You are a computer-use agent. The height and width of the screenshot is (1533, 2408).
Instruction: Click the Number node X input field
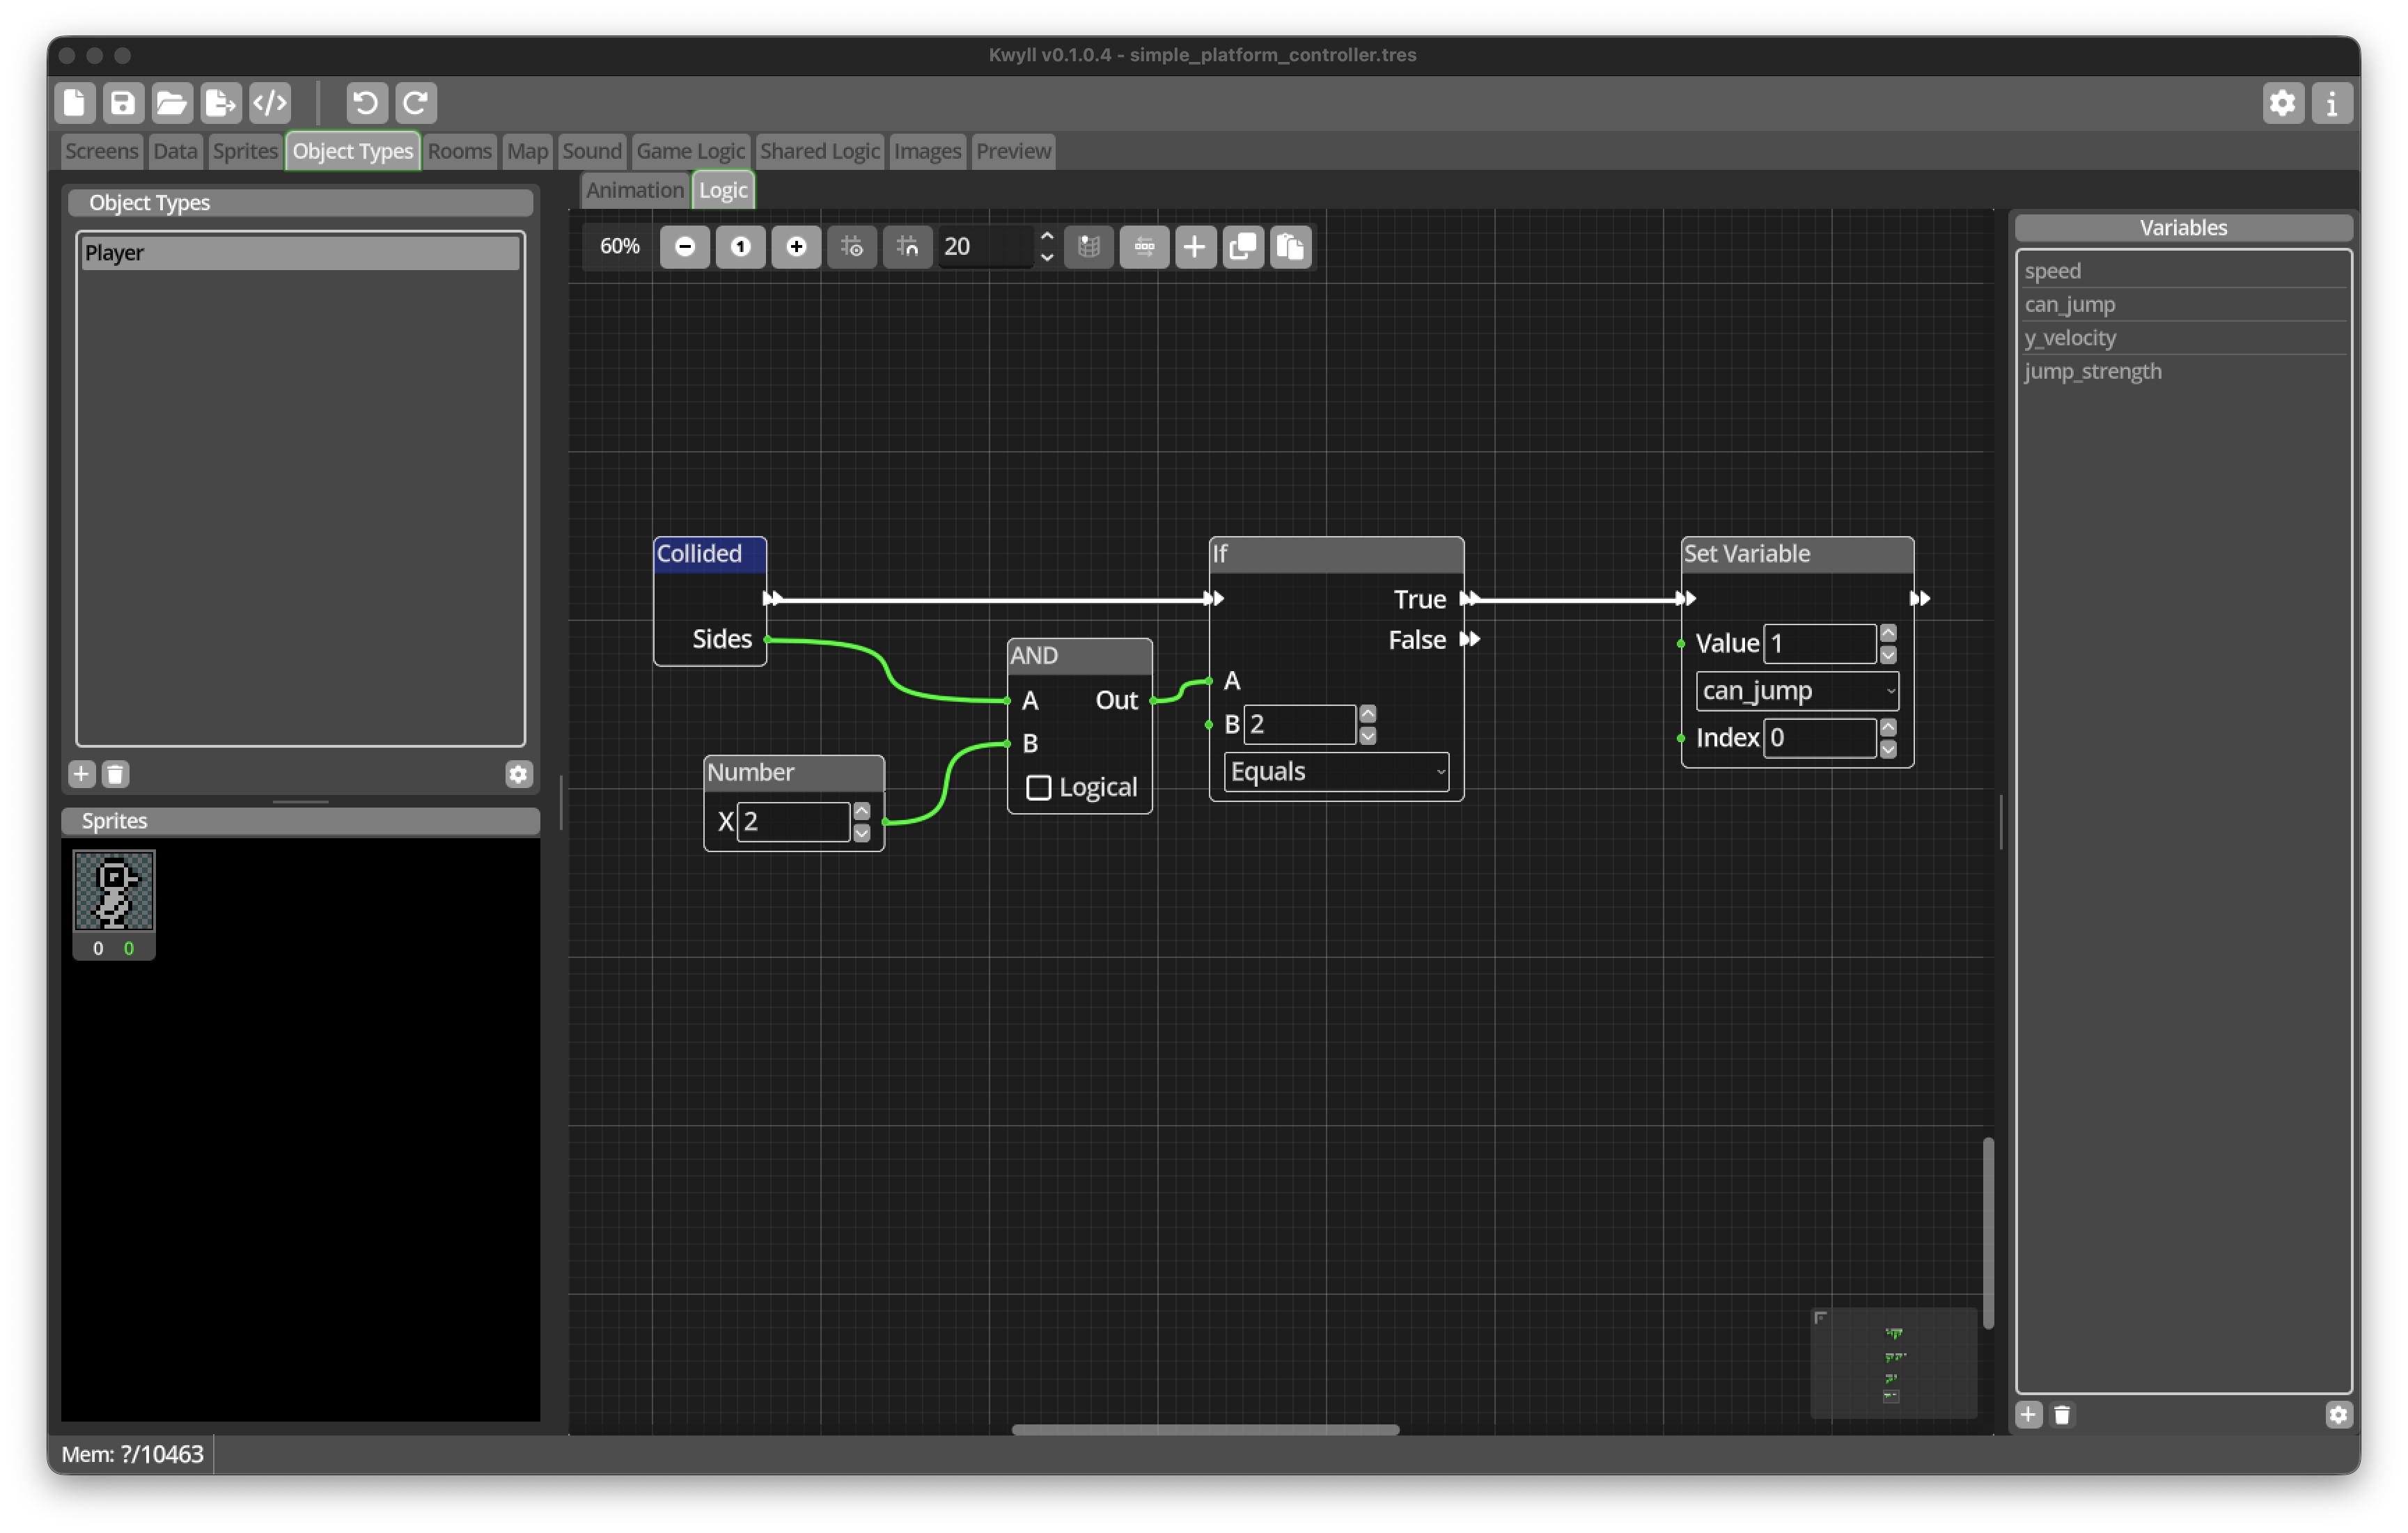(794, 822)
